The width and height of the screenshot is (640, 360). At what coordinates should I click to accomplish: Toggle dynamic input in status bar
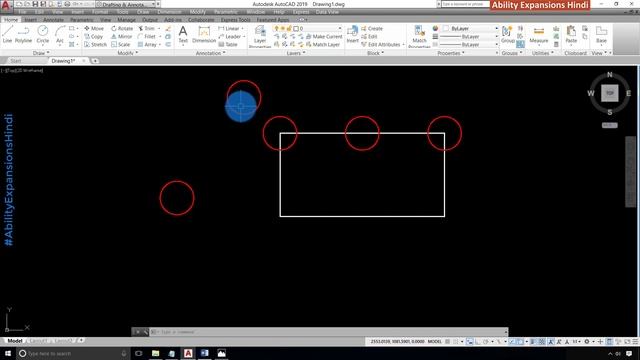(470, 342)
